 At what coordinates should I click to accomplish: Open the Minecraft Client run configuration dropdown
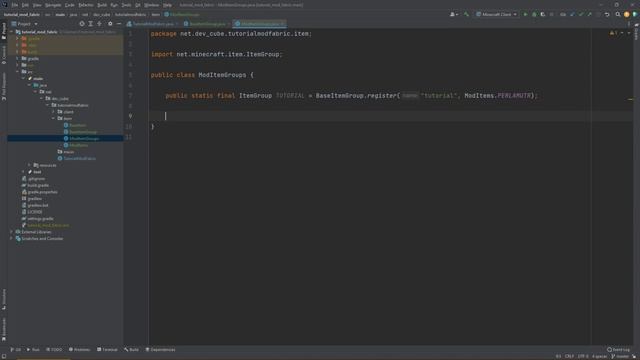496,14
